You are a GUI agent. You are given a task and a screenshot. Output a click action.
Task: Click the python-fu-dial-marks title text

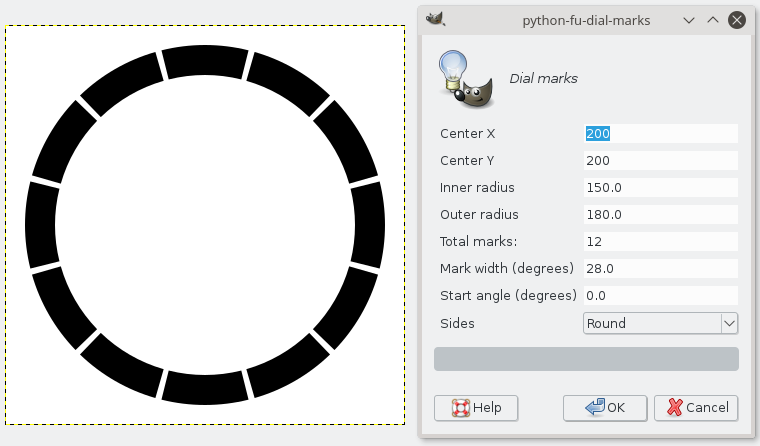pyautogui.click(x=586, y=21)
